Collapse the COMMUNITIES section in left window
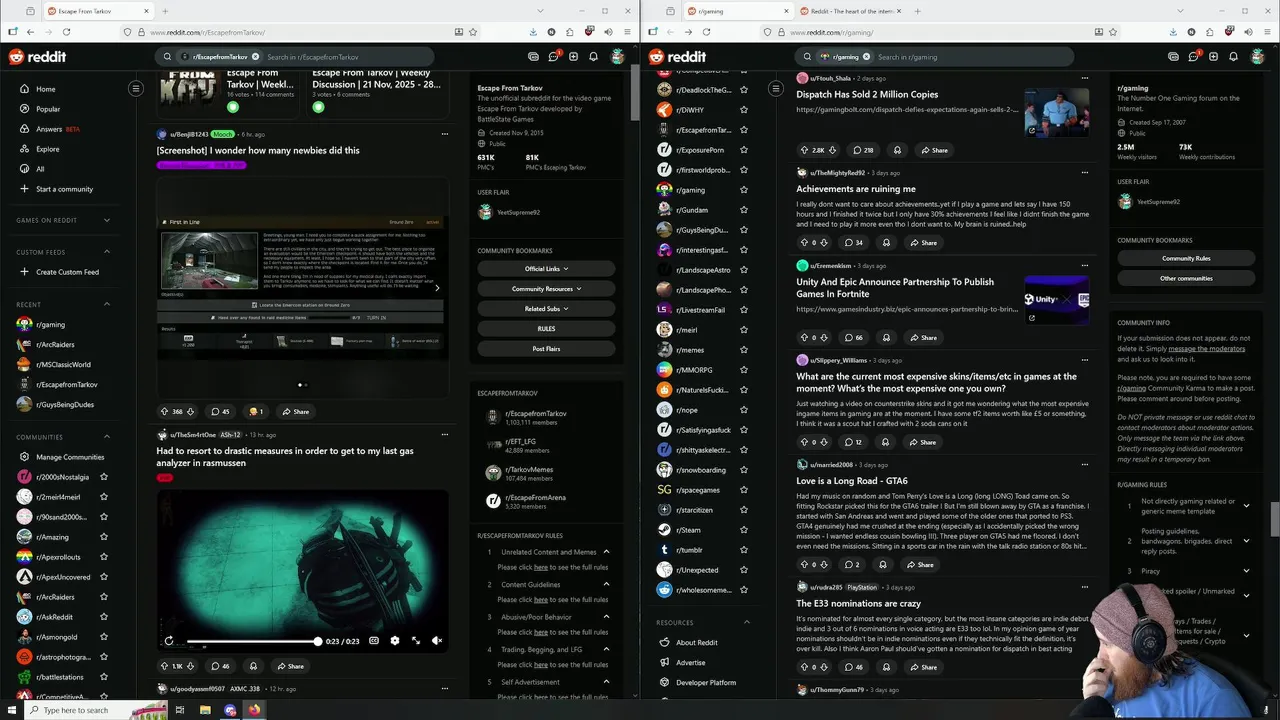The height and width of the screenshot is (720, 1280). click(x=107, y=437)
